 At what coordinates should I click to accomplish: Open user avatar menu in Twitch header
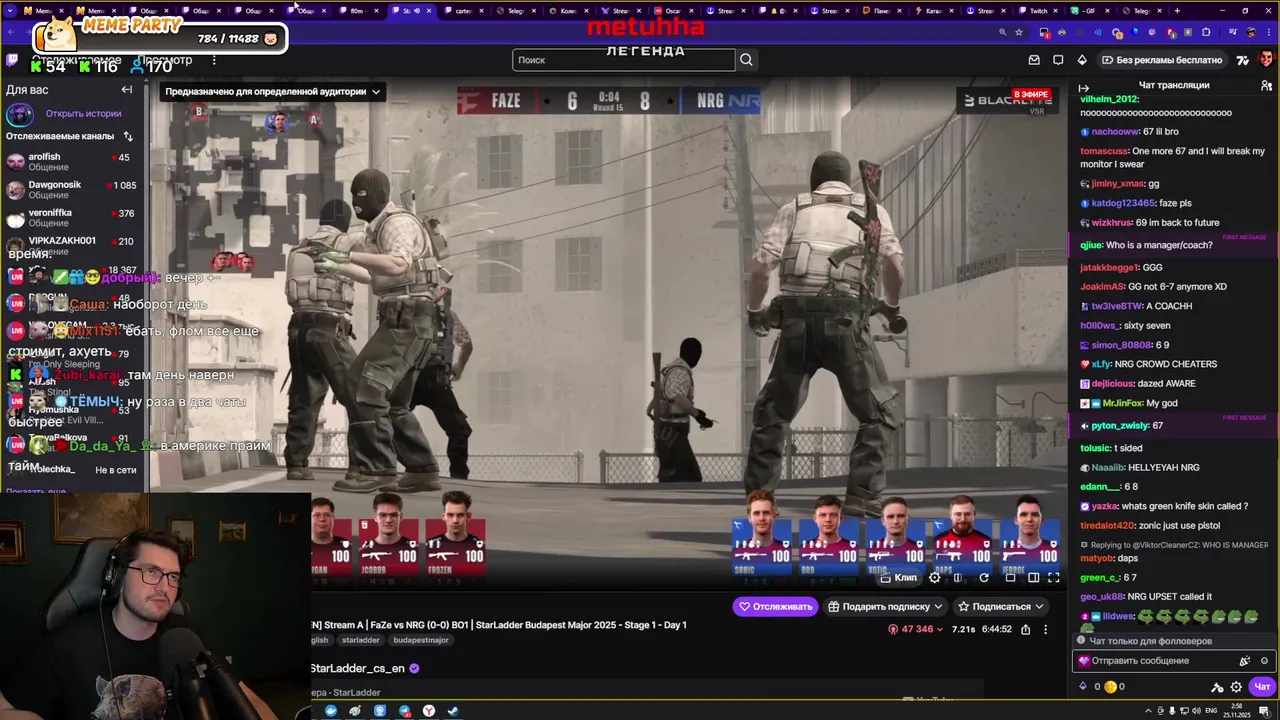1266,60
